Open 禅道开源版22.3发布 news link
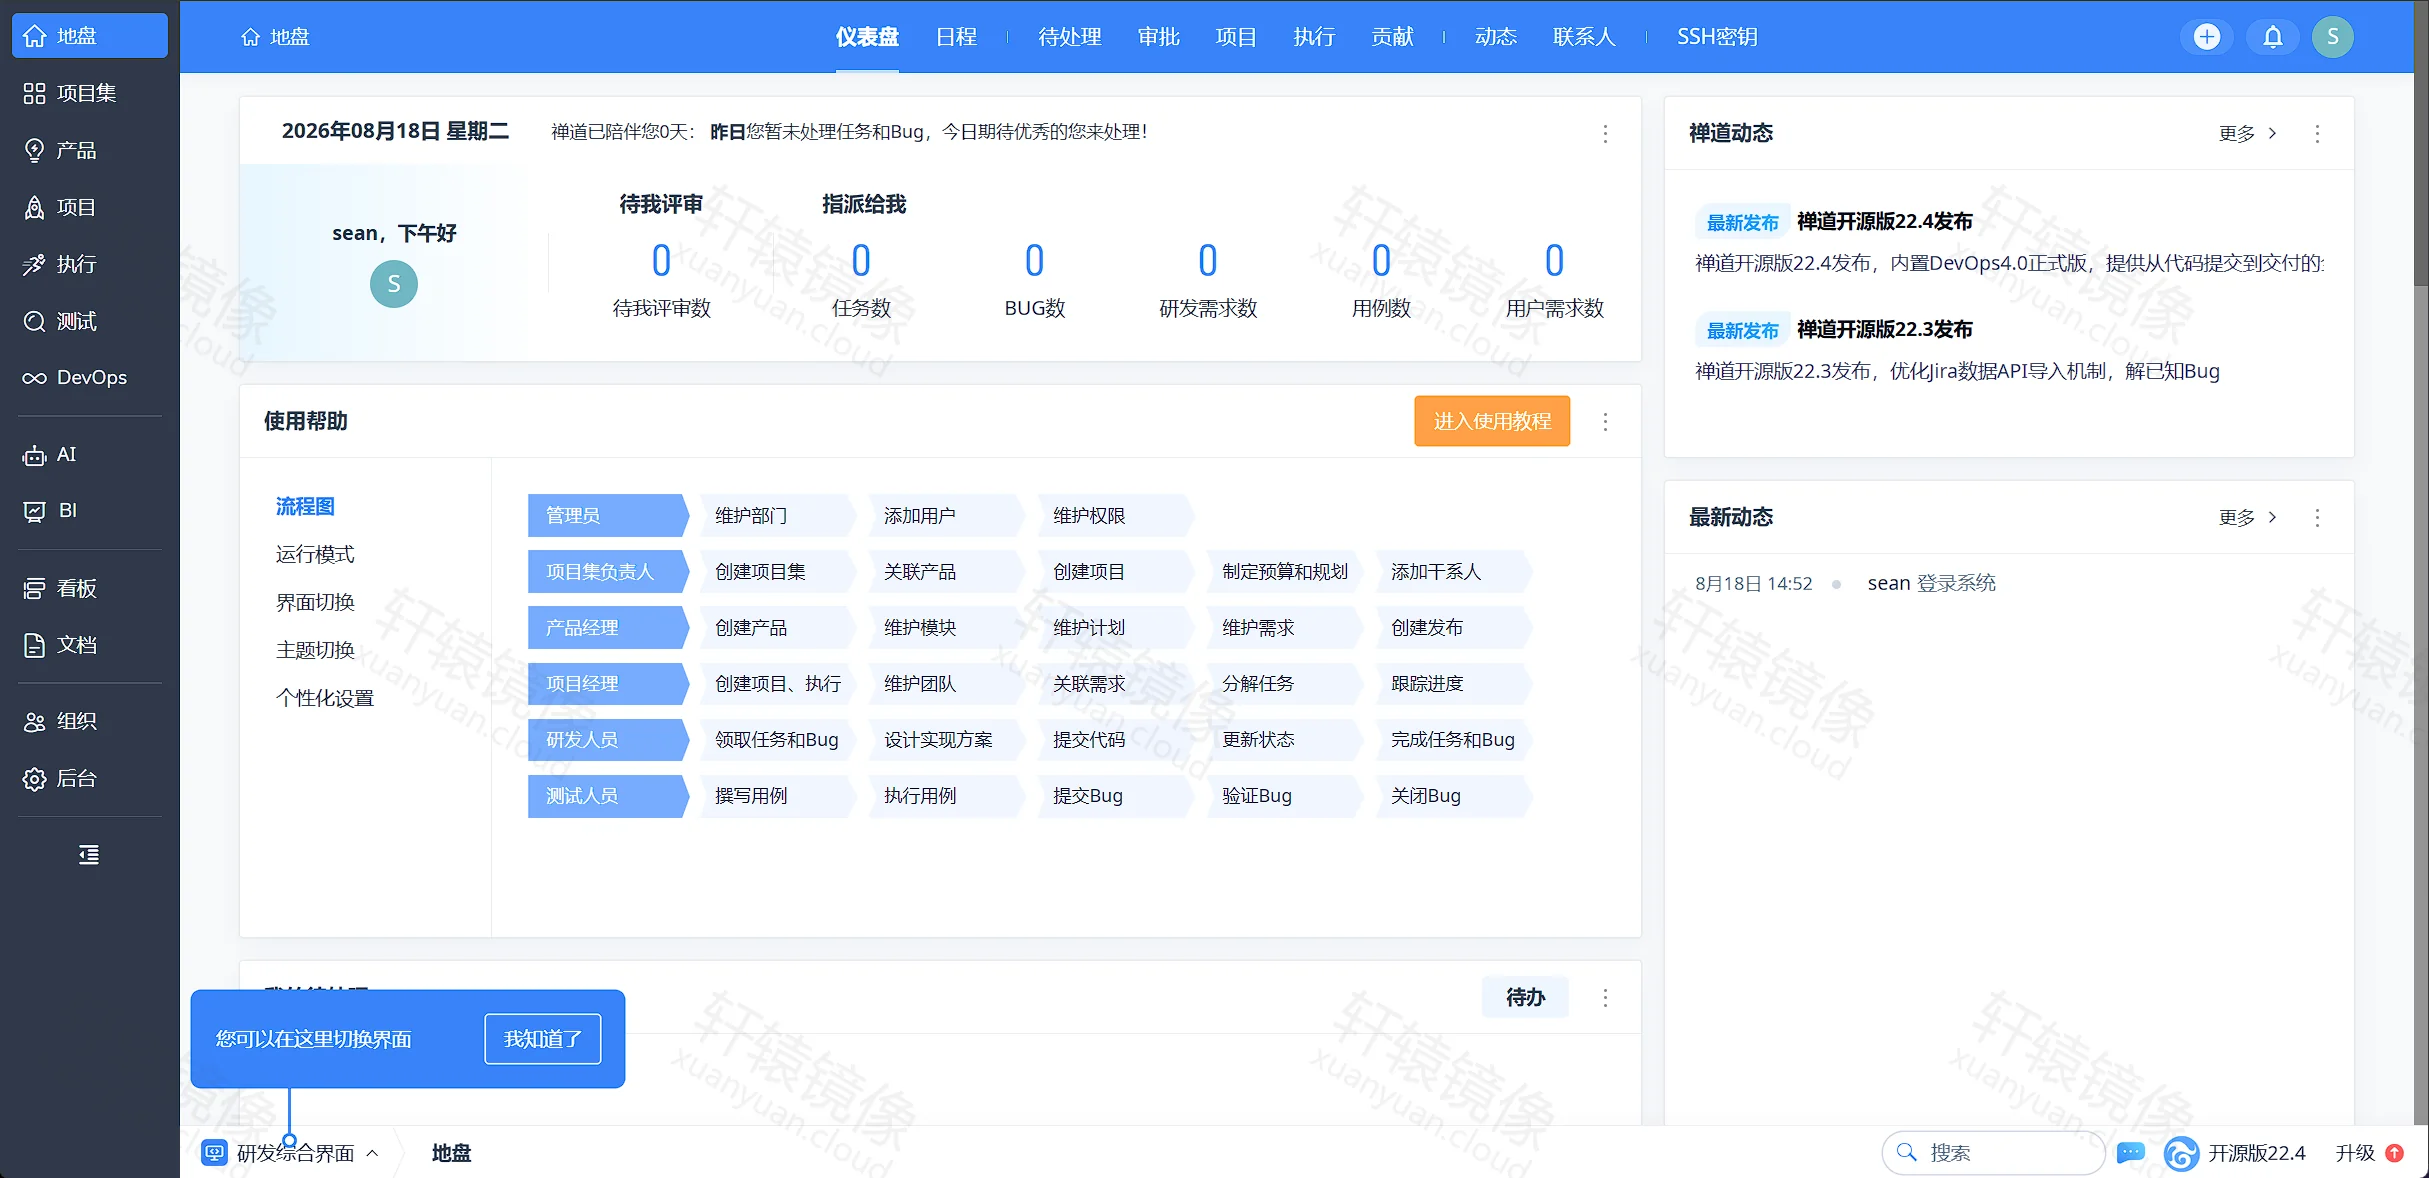The image size is (2429, 1178). click(x=1884, y=329)
